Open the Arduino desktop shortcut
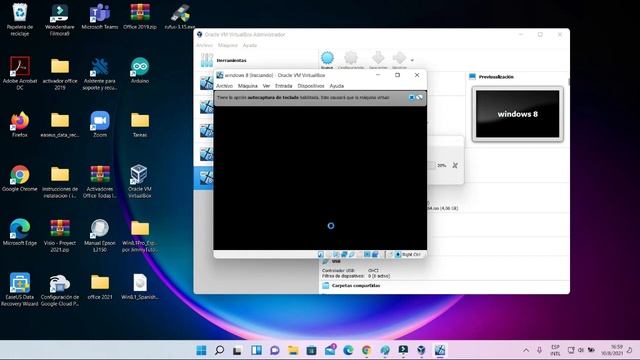 pos(140,70)
